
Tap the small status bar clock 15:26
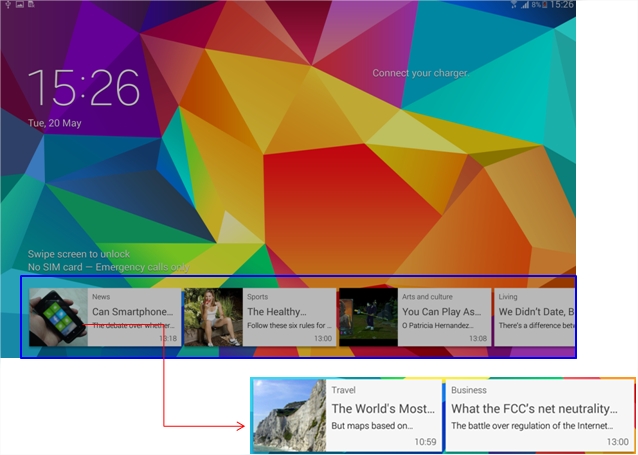[561, 4]
